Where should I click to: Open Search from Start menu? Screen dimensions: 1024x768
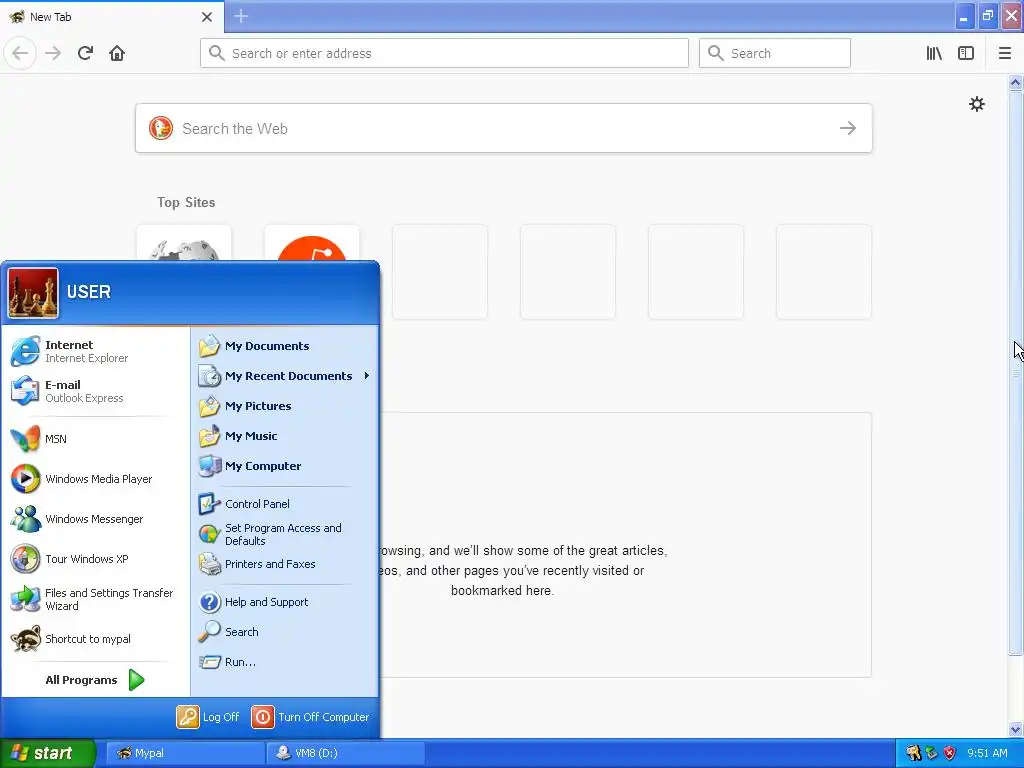tap(284, 632)
